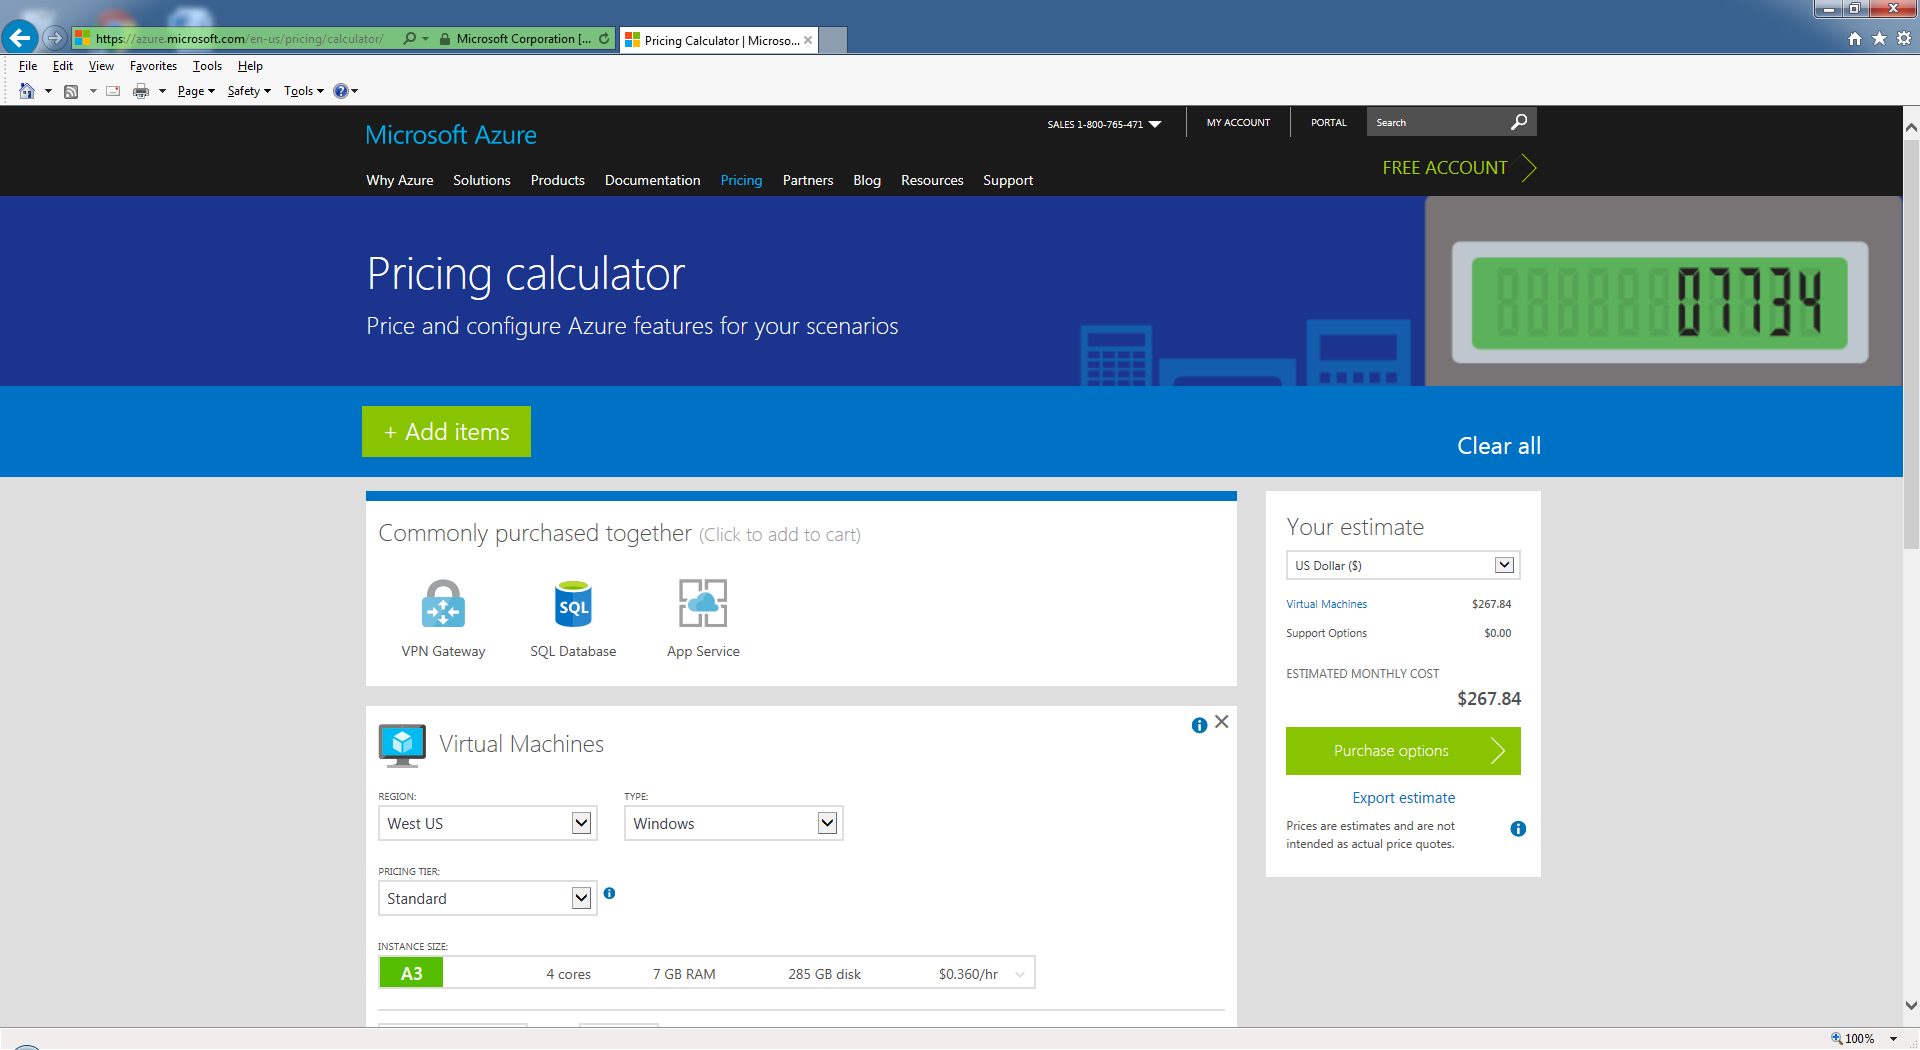1920x1050 pixels.
Task: Open Favorites via the star icon
Action: point(1879,38)
